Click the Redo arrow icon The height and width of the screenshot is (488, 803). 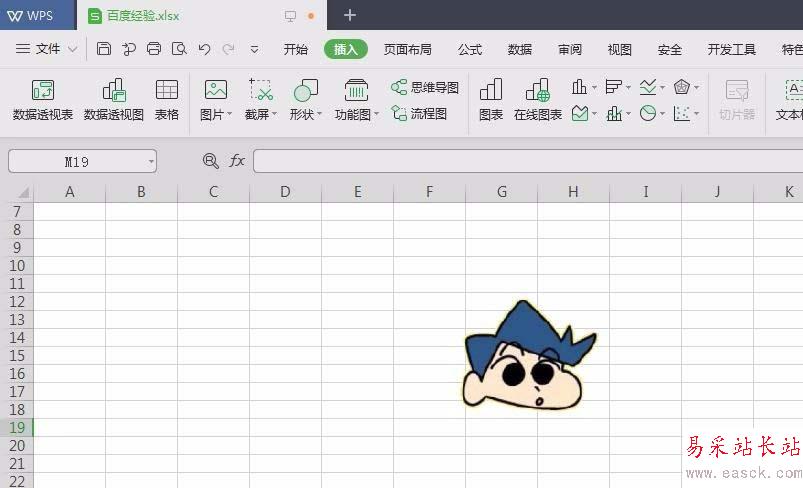(228, 49)
